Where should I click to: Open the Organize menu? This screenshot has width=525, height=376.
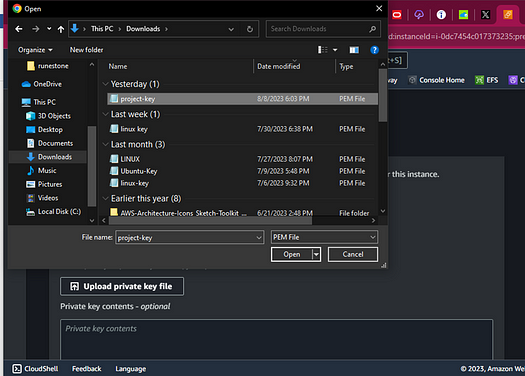click(35, 50)
